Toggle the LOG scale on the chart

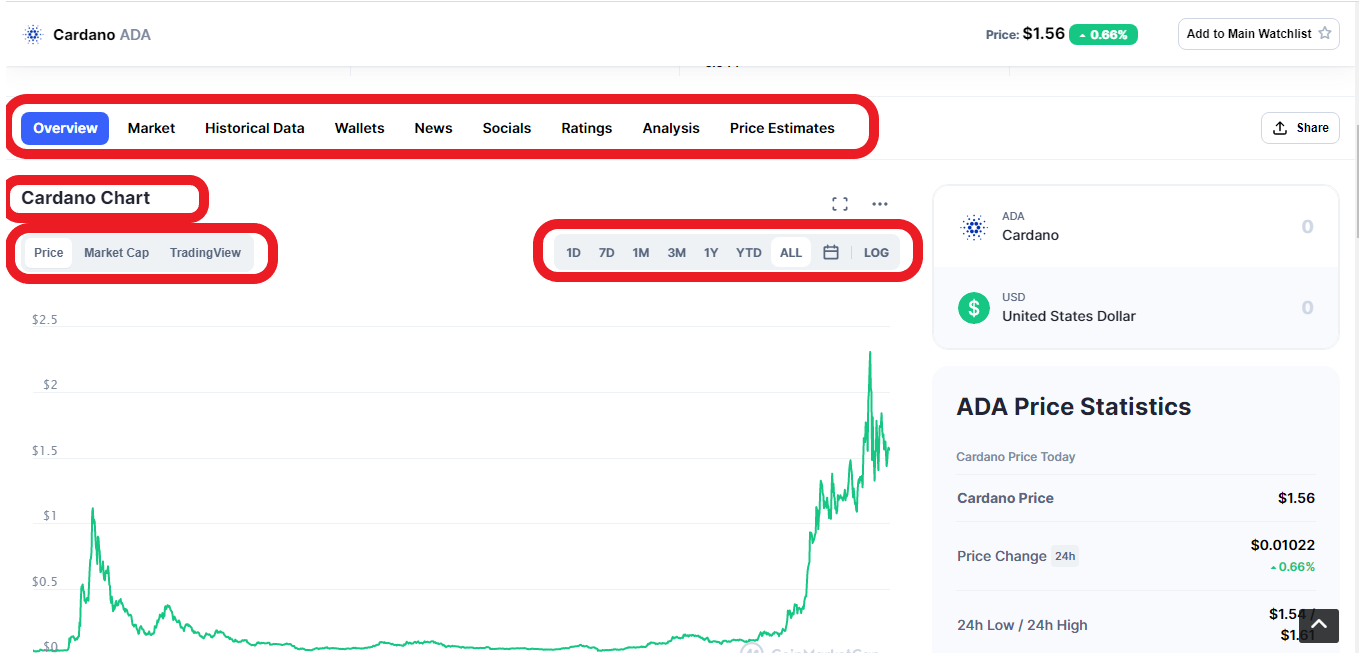tap(876, 253)
